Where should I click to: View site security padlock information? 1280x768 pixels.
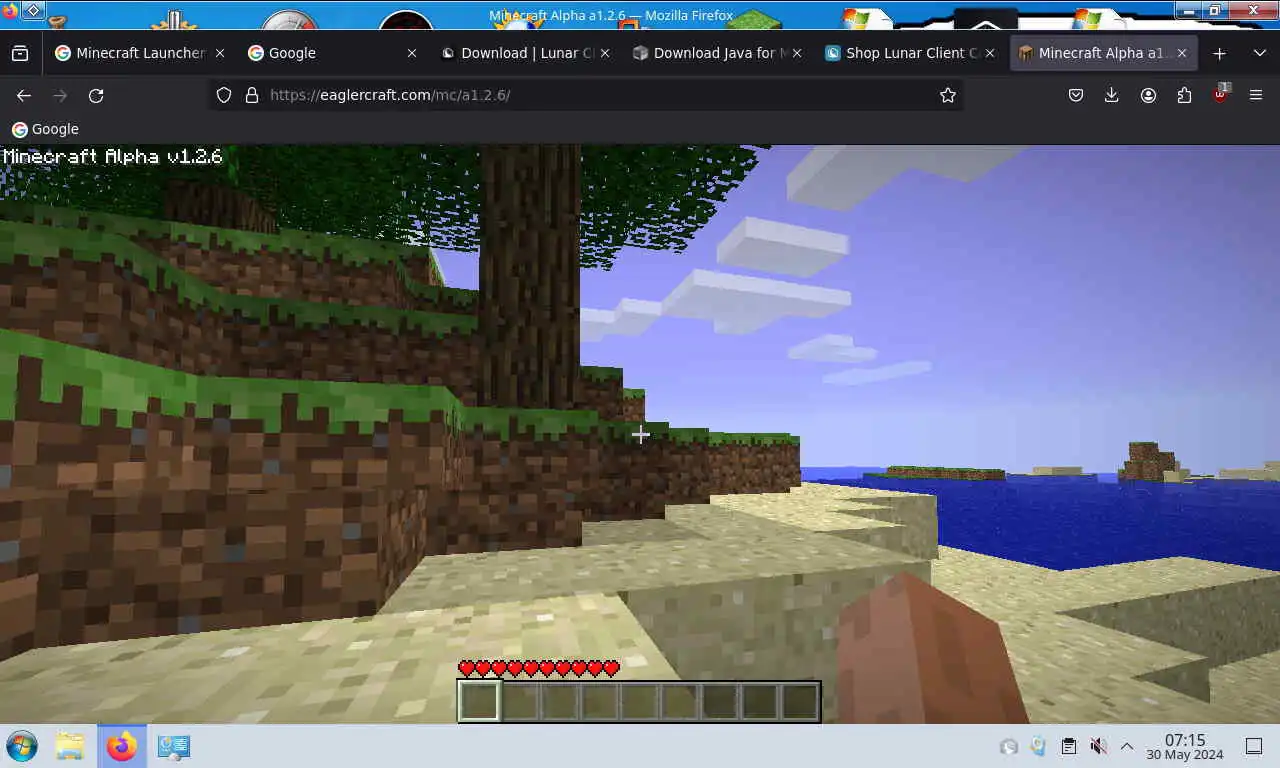click(x=252, y=95)
